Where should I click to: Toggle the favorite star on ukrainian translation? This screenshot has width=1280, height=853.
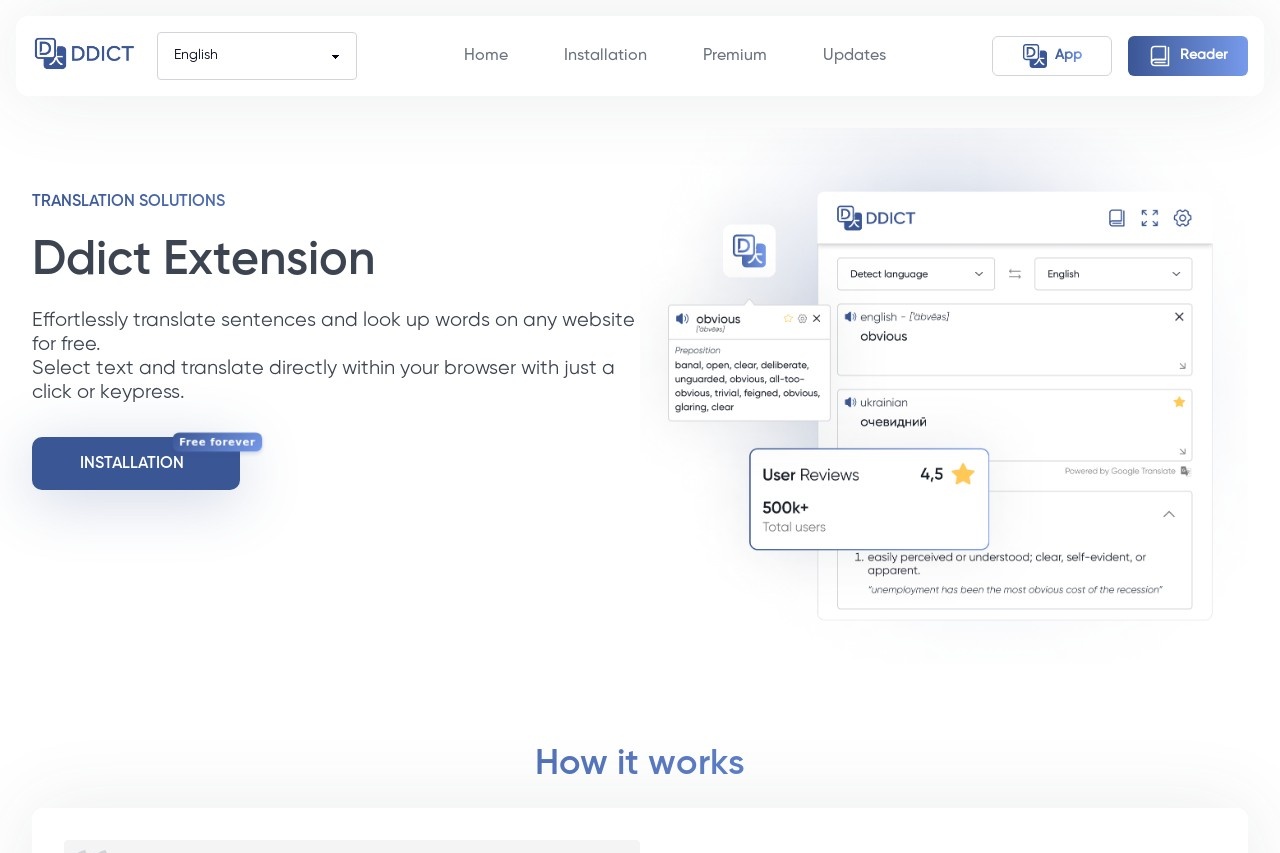[x=1179, y=402]
